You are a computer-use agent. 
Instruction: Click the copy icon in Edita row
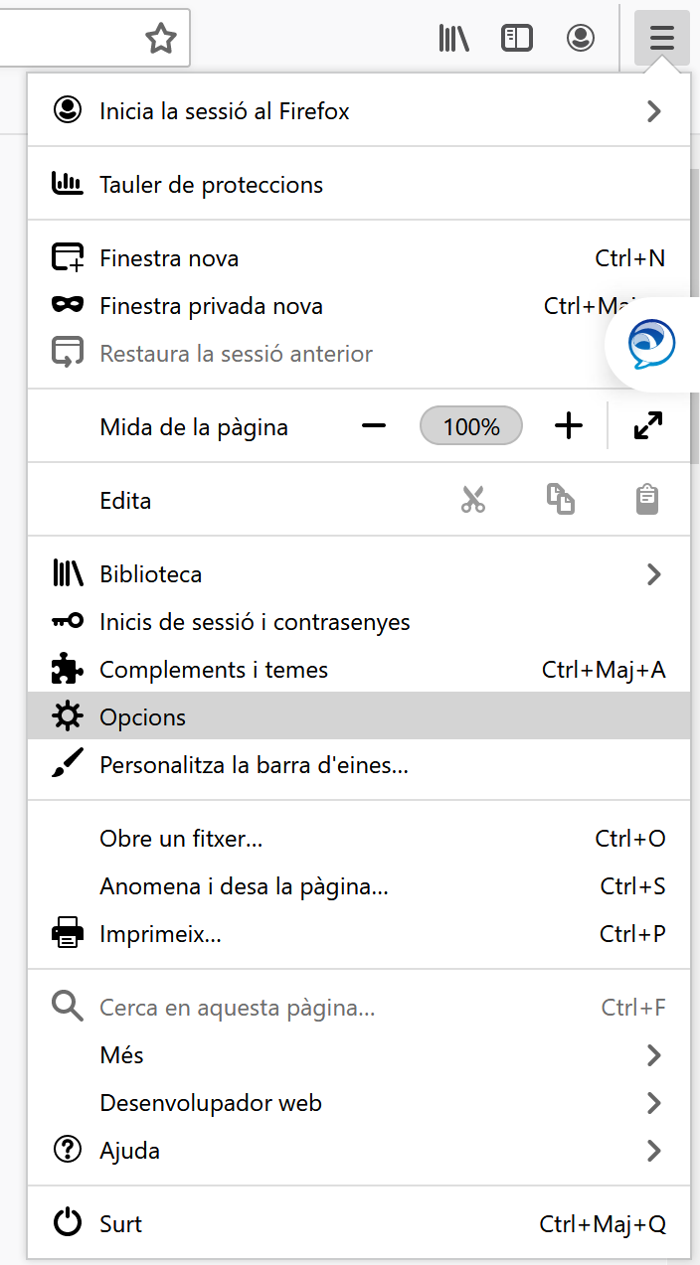[561, 500]
